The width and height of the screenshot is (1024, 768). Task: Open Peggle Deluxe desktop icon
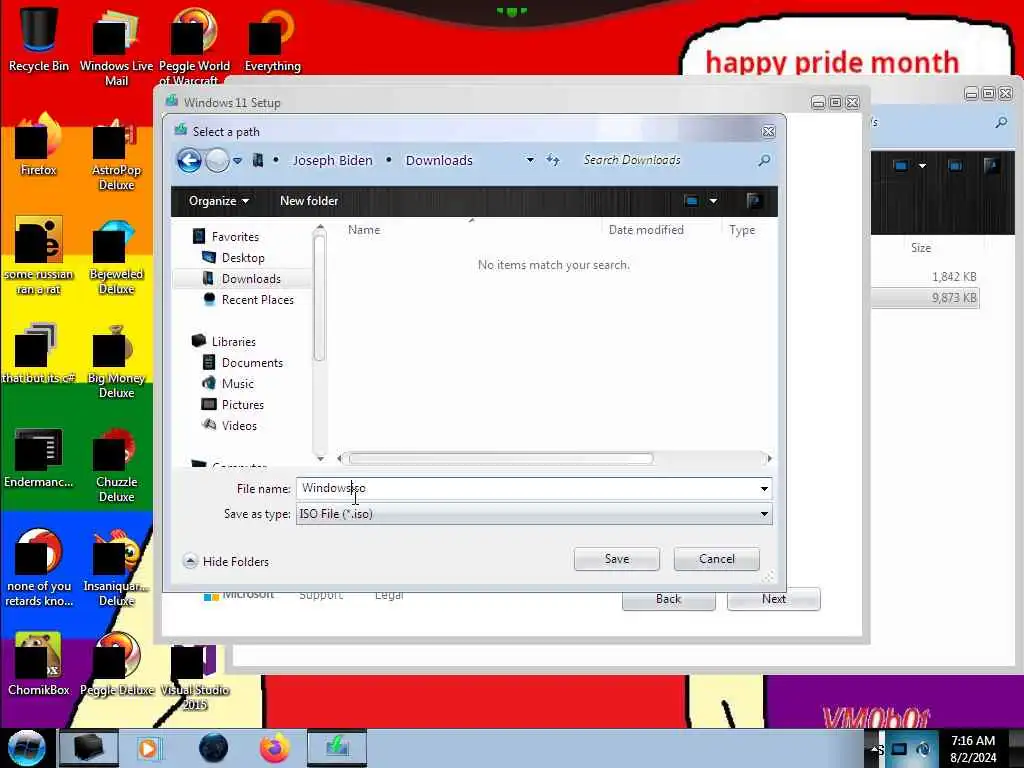[116, 665]
